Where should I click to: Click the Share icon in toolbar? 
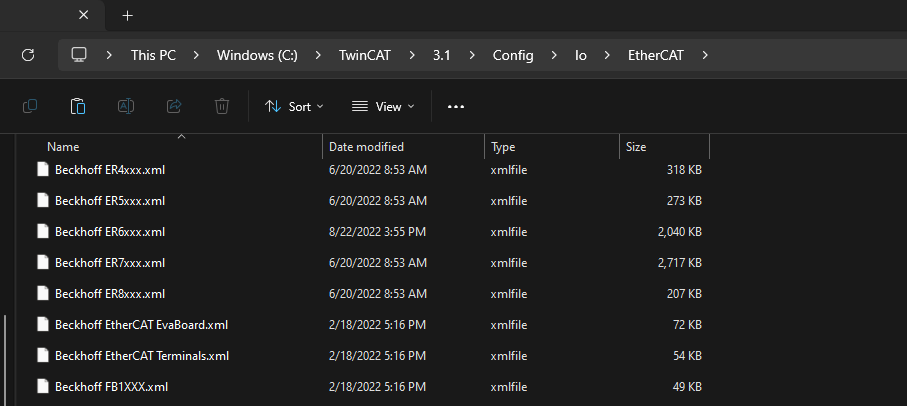coord(174,106)
